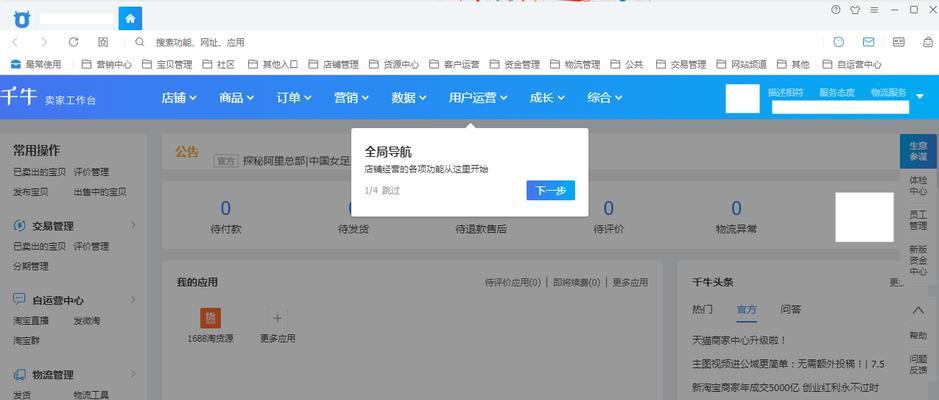This screenshot has height=400, width=939.
Task: Switch to the 官方 news tab
Action: coord(747,310)
